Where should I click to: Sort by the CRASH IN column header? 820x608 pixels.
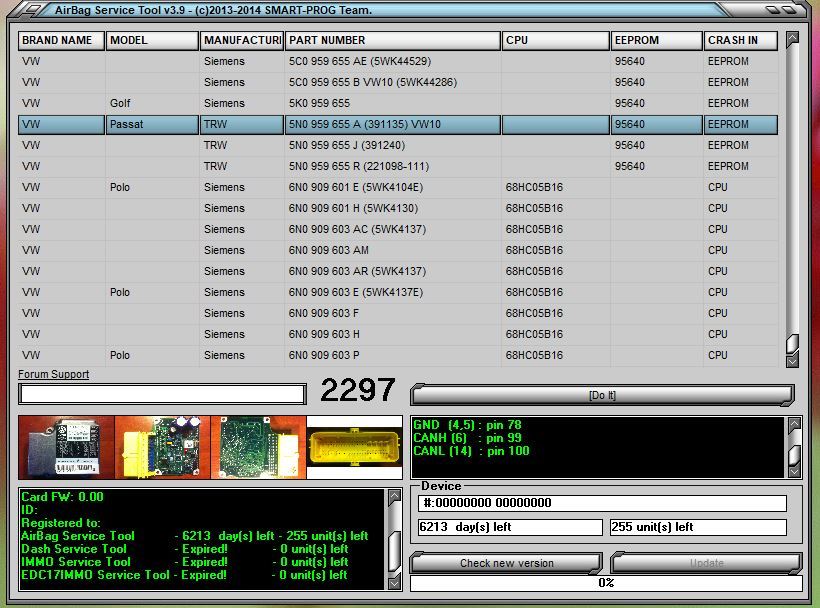(x=741, y=41)
